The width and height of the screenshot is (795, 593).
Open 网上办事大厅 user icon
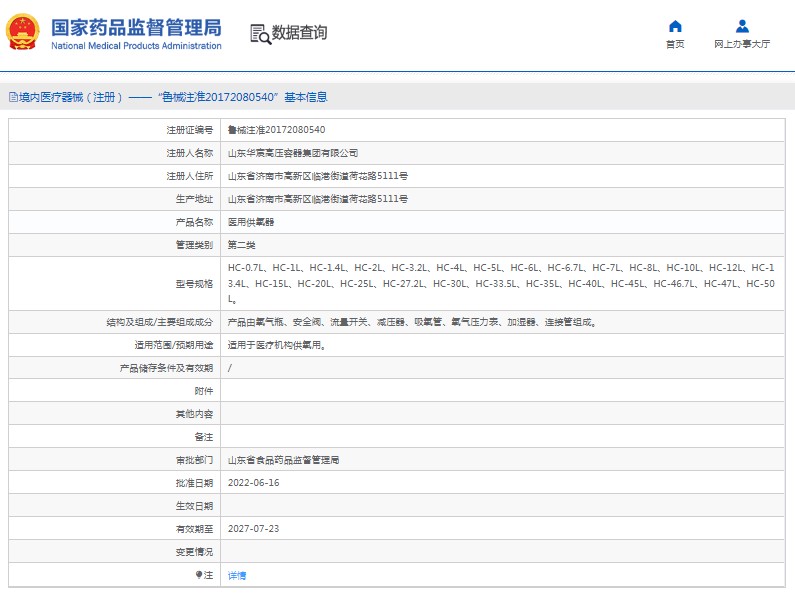(742, 26)
